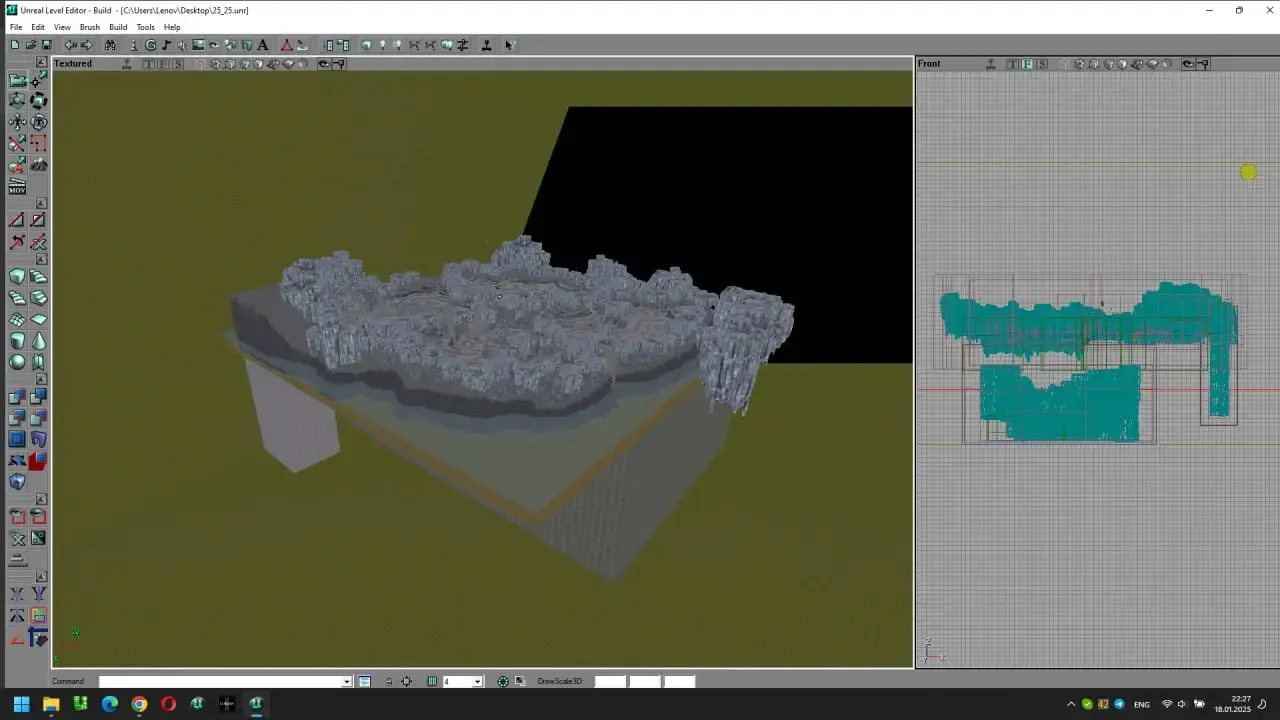Screen dimensions: 1280x720
Task: Build a Cylinder brush
Action: click(17, 340)
